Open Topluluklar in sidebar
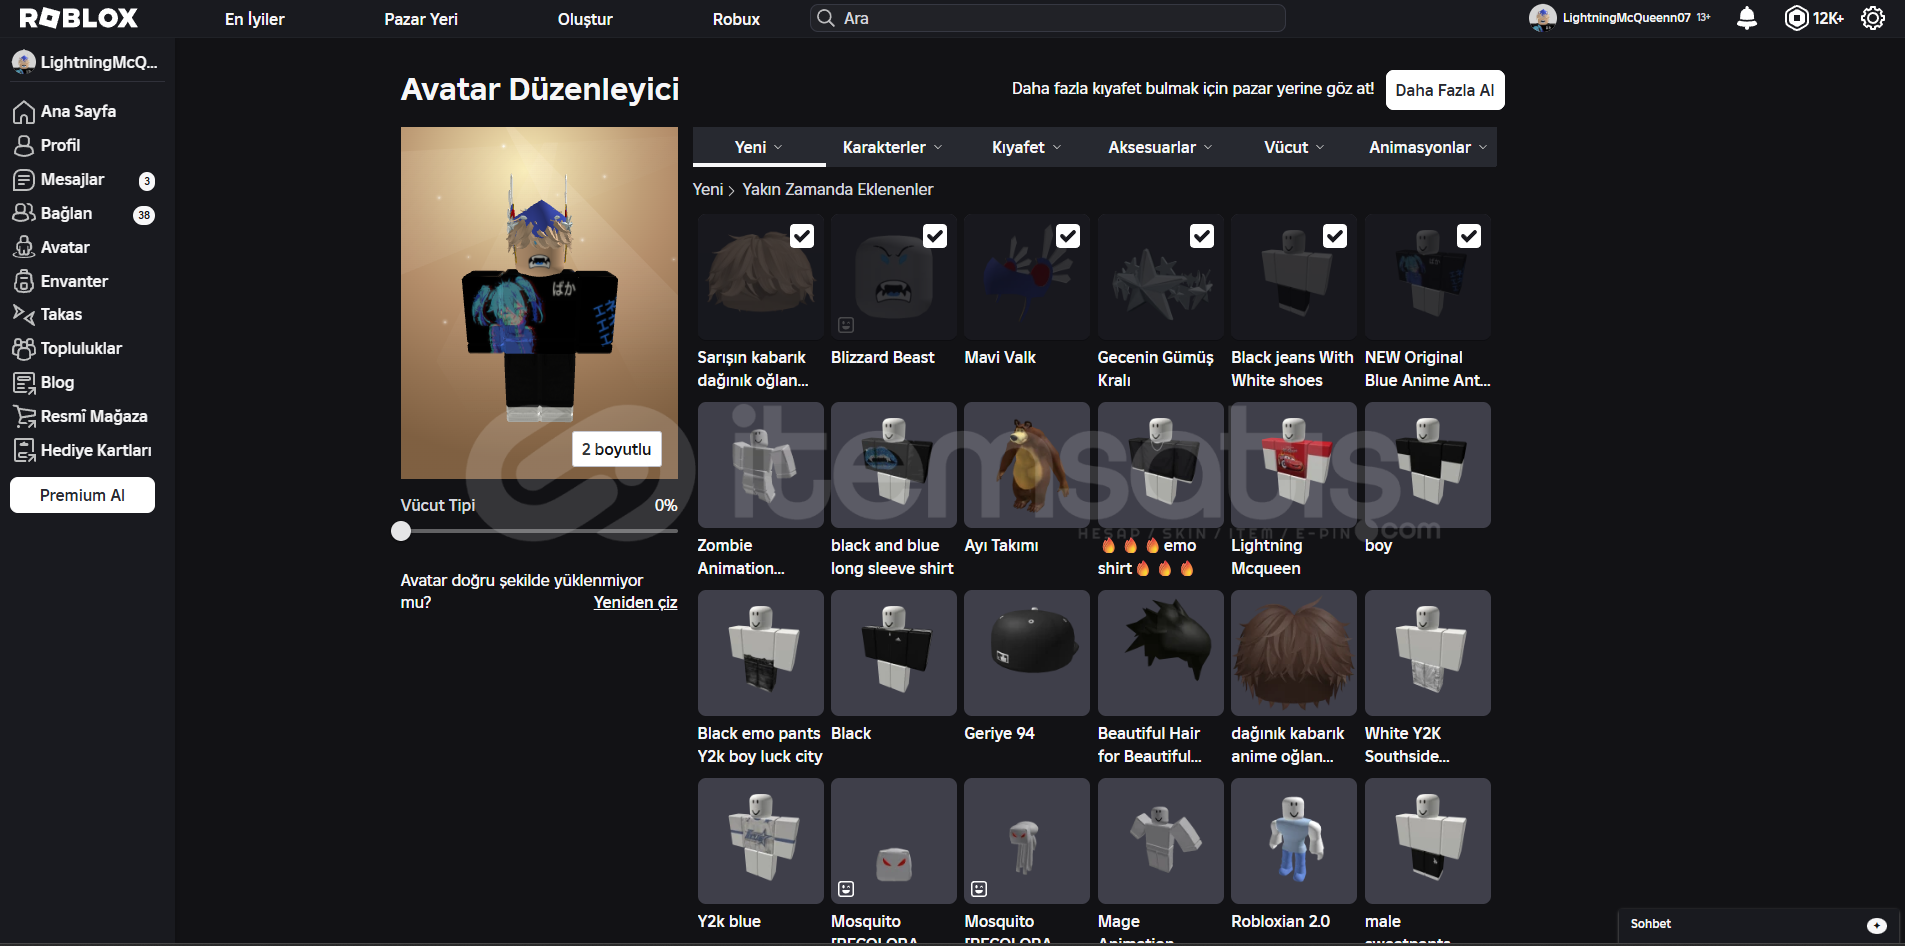 (80, 349)
